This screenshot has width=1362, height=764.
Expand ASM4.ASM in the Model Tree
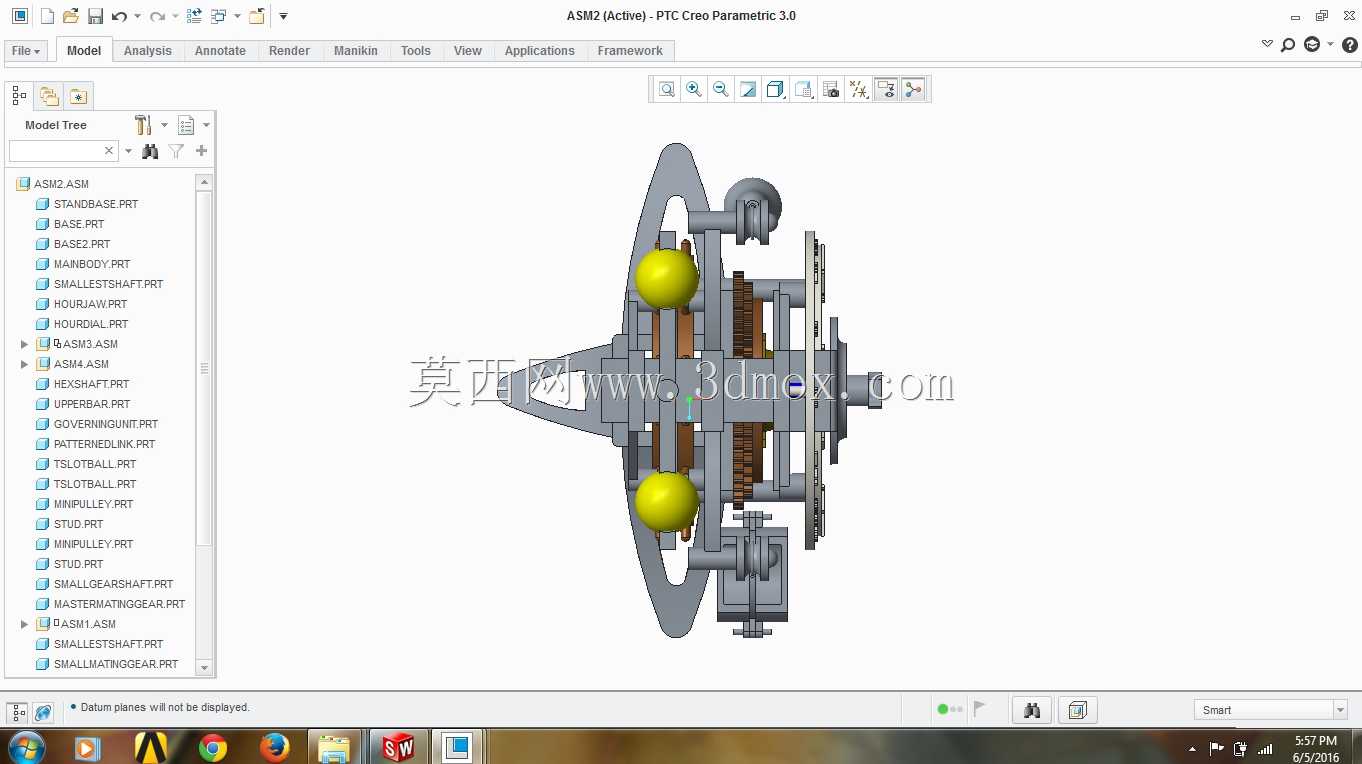[24, 364]
